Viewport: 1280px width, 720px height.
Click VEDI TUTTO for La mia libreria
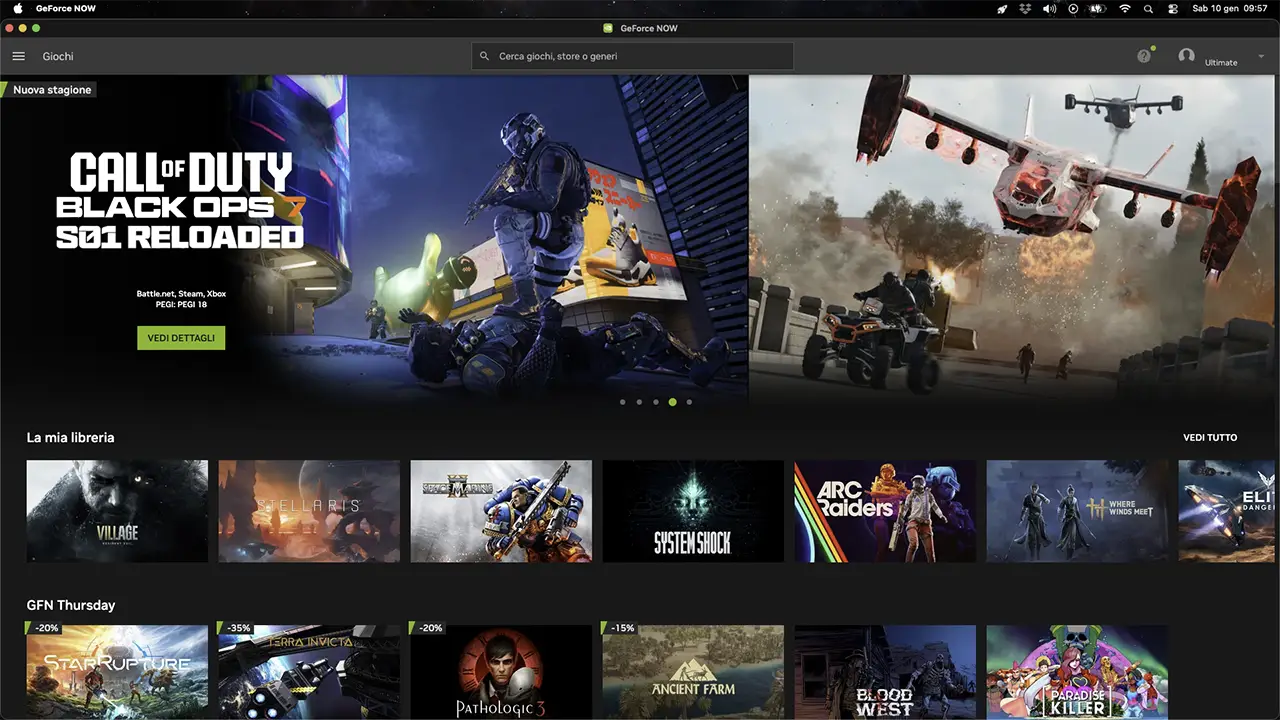click(x=1208, y=437)
